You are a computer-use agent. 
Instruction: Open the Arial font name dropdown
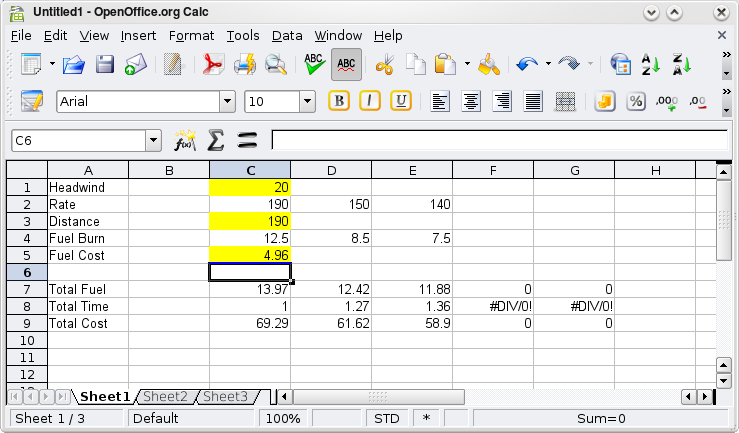(227, 102)
